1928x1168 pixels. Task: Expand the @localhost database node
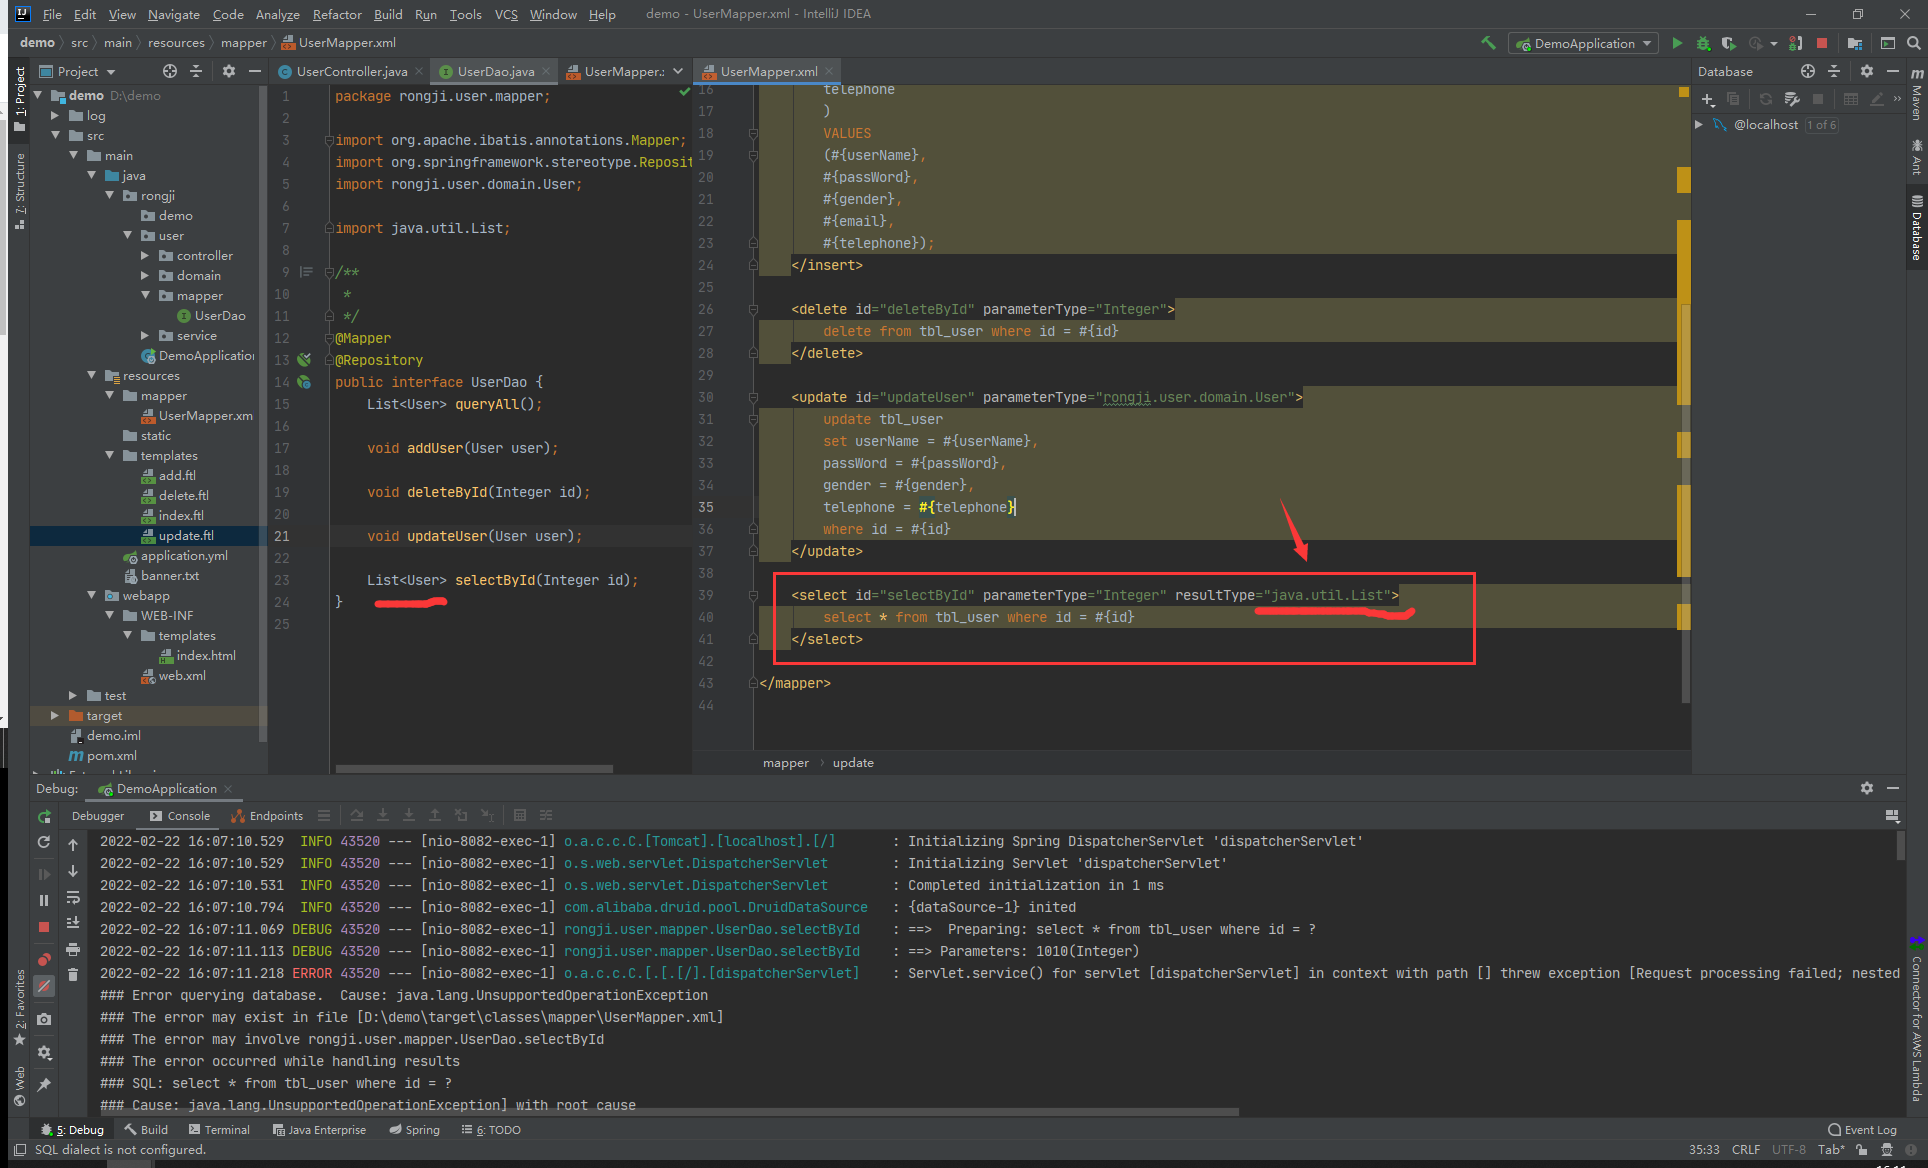click(1698, 125)
